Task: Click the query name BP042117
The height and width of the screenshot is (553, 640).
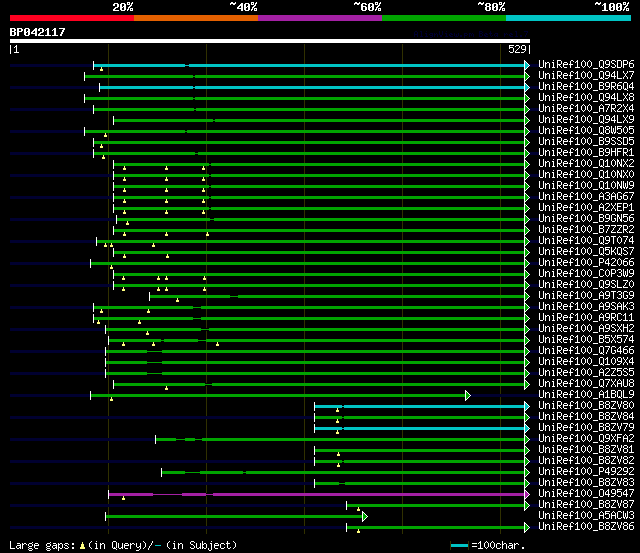Action: click(x=37, y=32)
